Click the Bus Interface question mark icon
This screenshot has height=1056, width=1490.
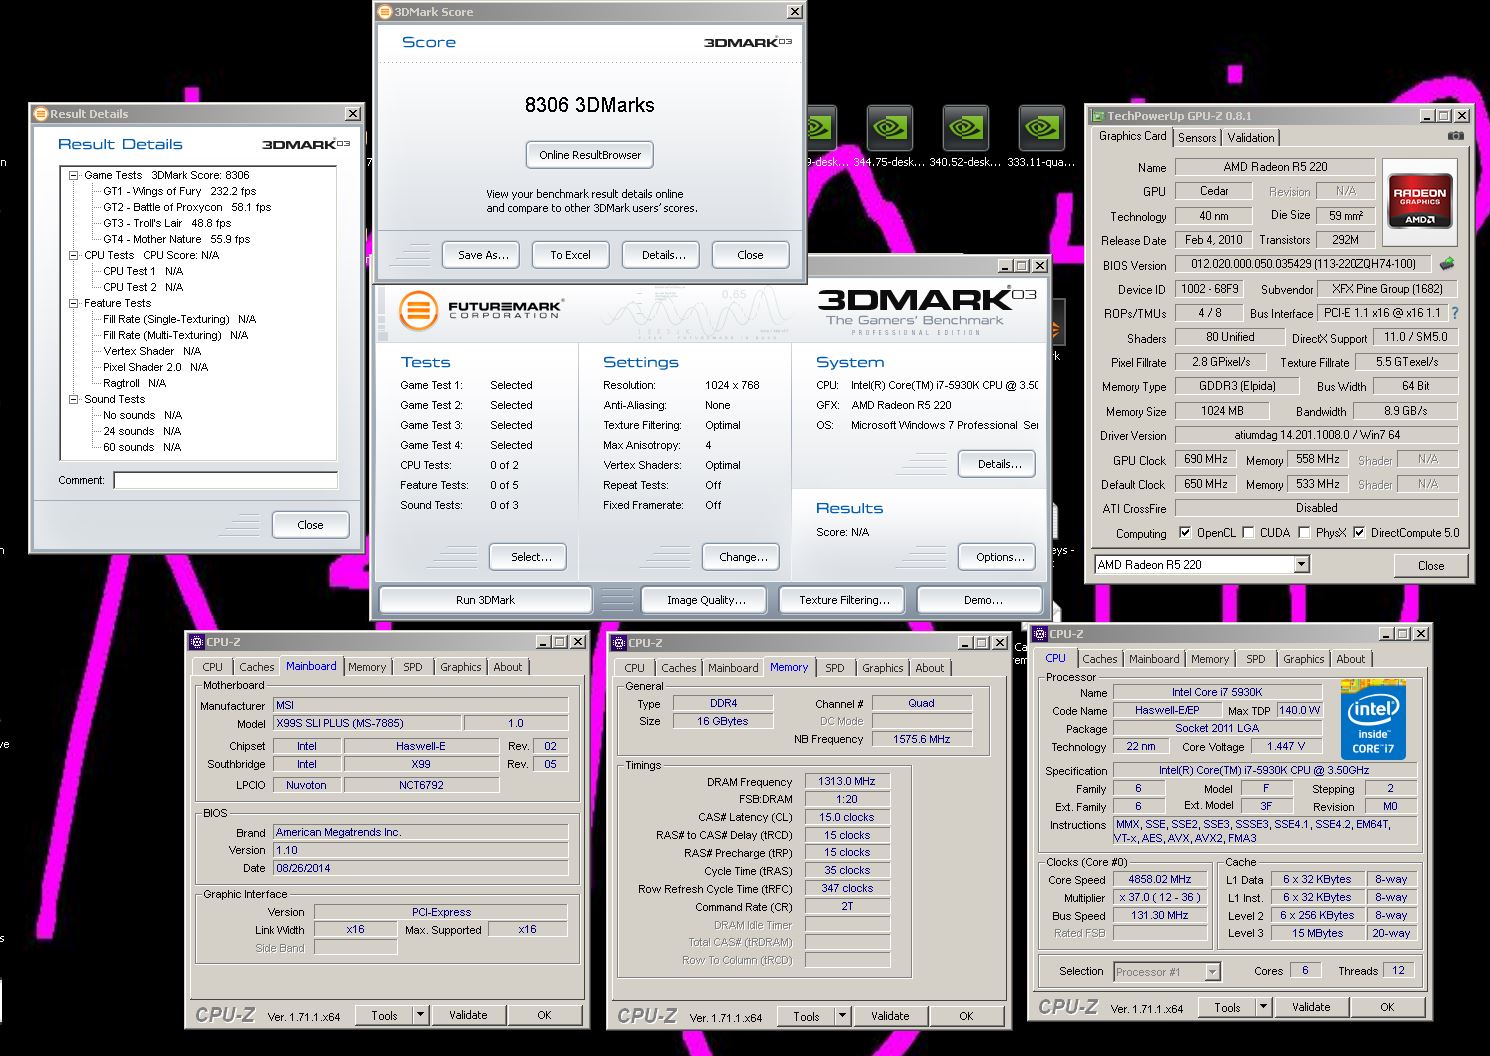[1455, 313]
